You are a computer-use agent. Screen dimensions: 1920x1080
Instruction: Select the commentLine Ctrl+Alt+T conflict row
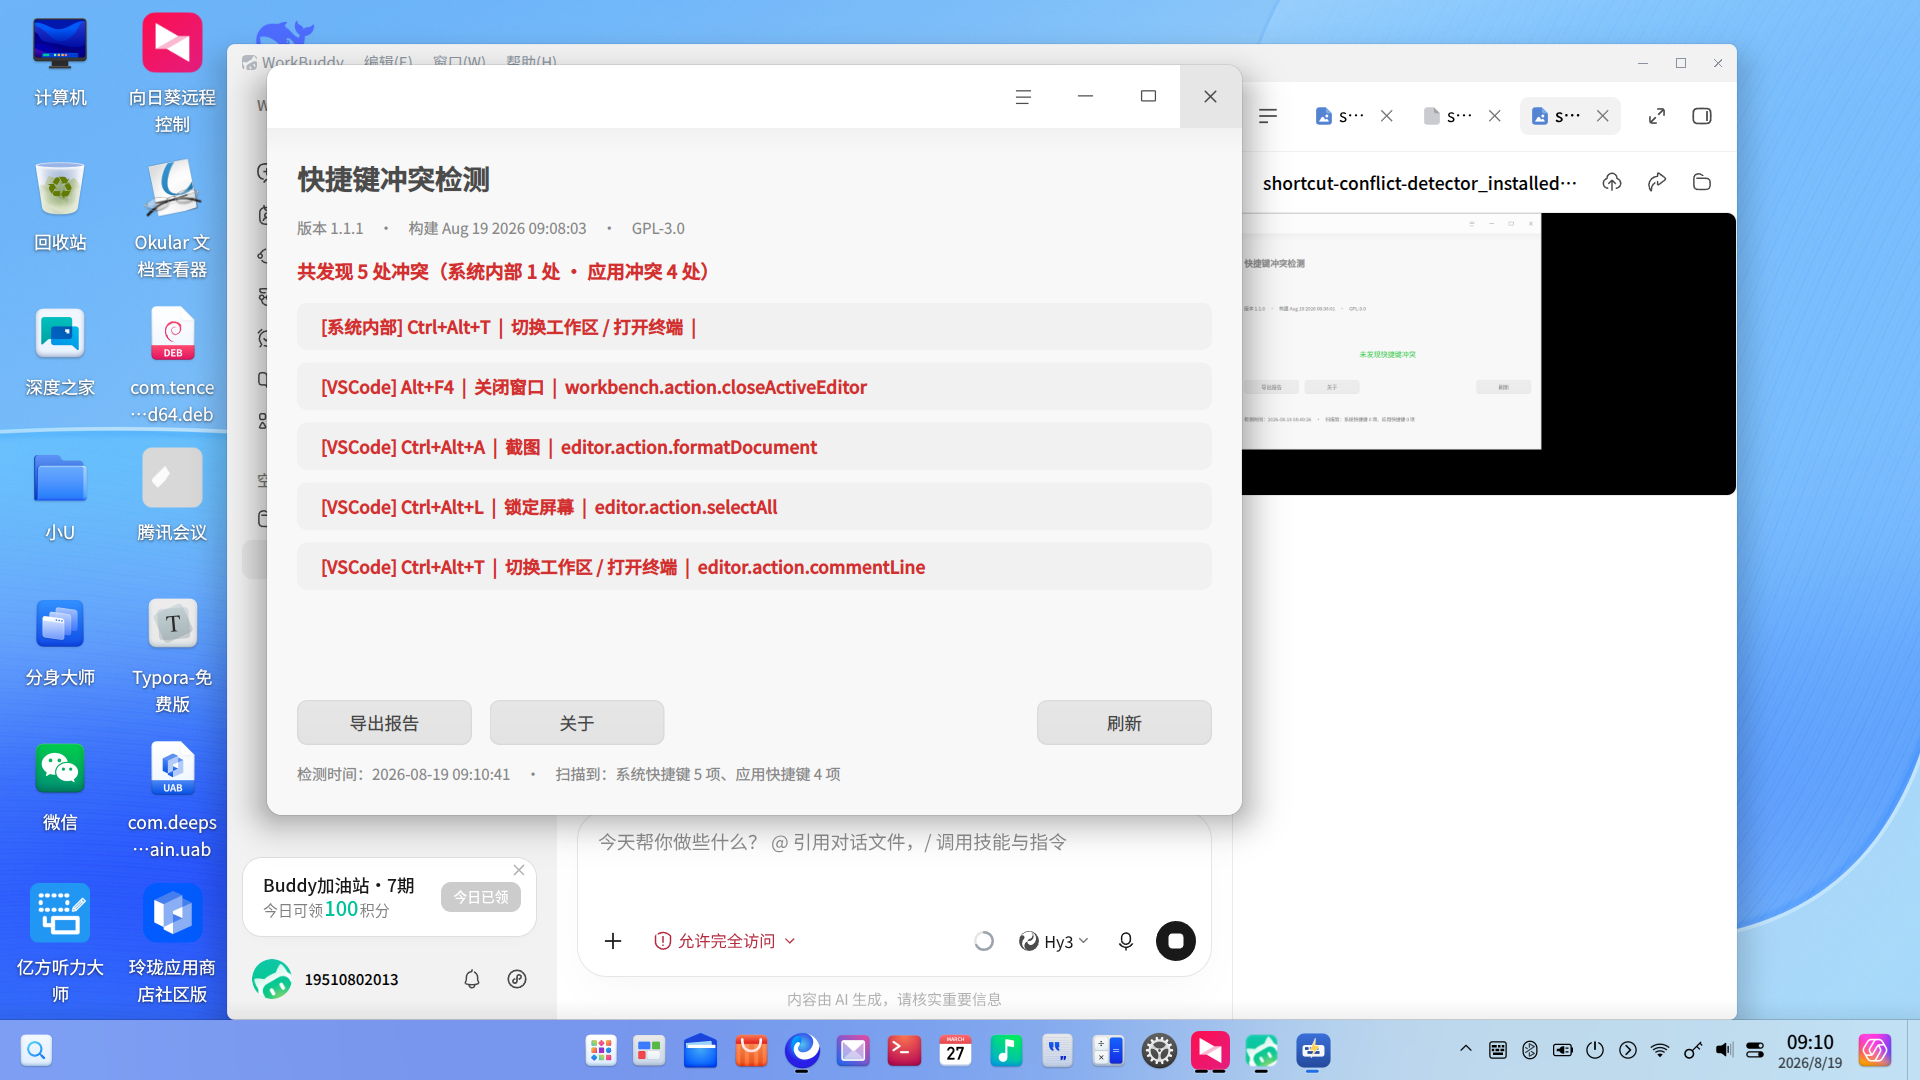click(754, 567)
